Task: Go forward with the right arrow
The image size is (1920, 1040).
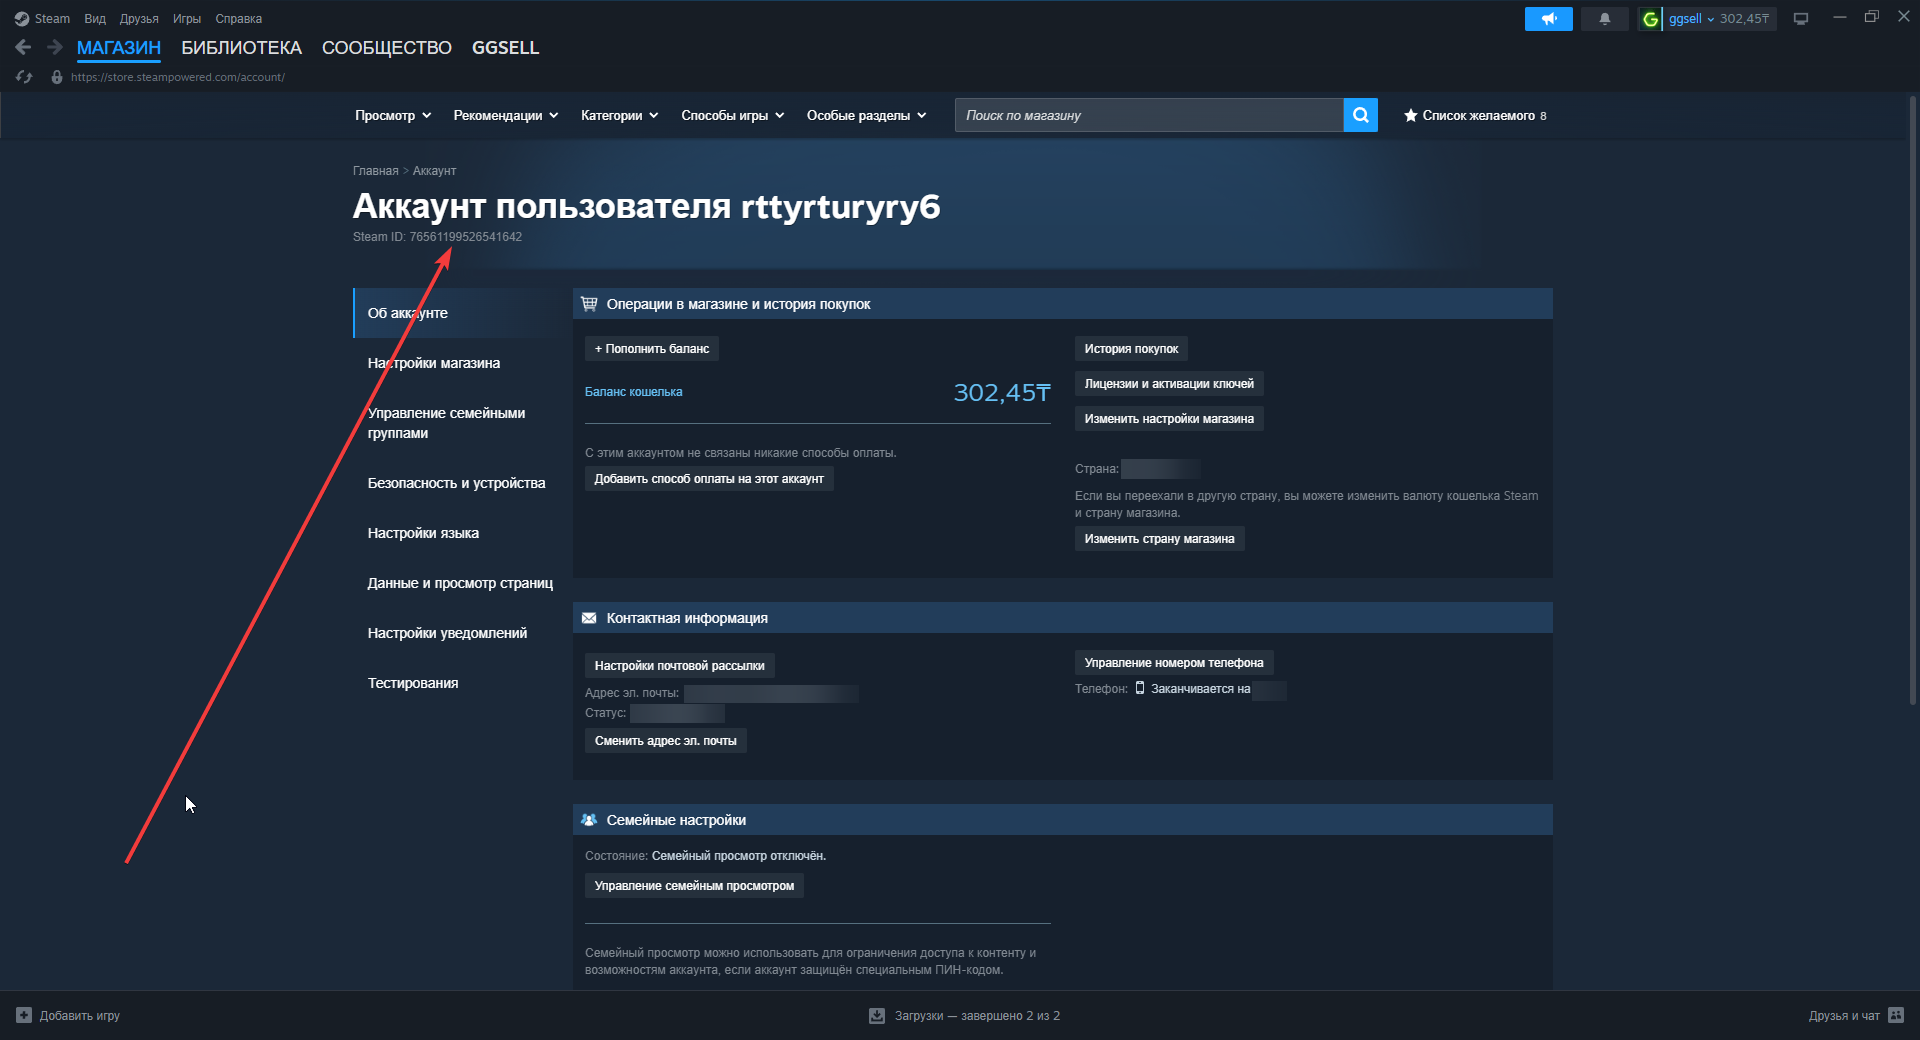Action: pyautogui.click(x=55, y=47)
